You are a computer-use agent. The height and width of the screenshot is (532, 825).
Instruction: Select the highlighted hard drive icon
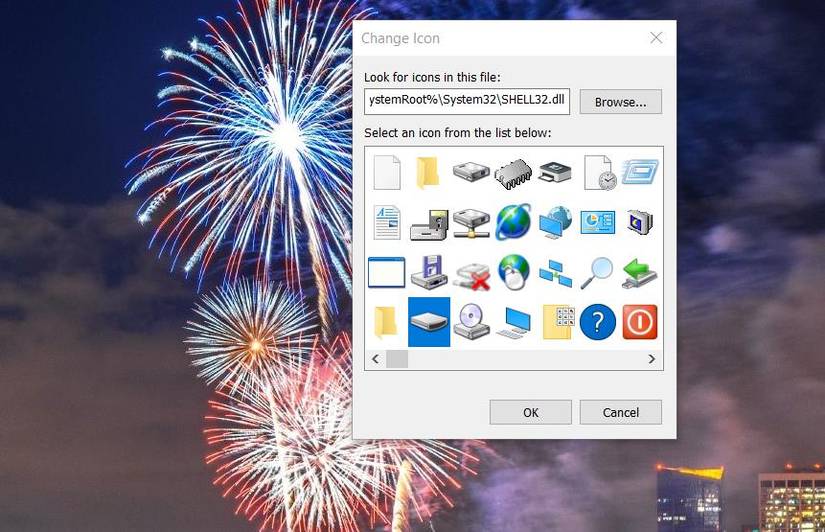[429, 322]
